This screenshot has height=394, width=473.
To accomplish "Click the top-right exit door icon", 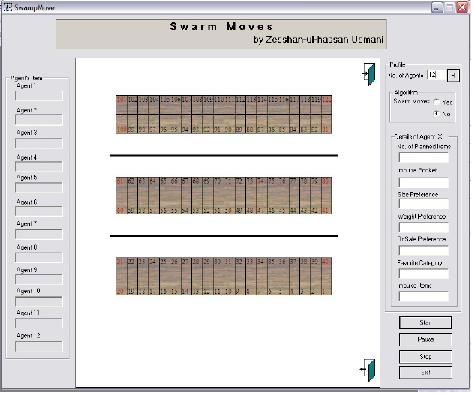I will coord(369,74).
